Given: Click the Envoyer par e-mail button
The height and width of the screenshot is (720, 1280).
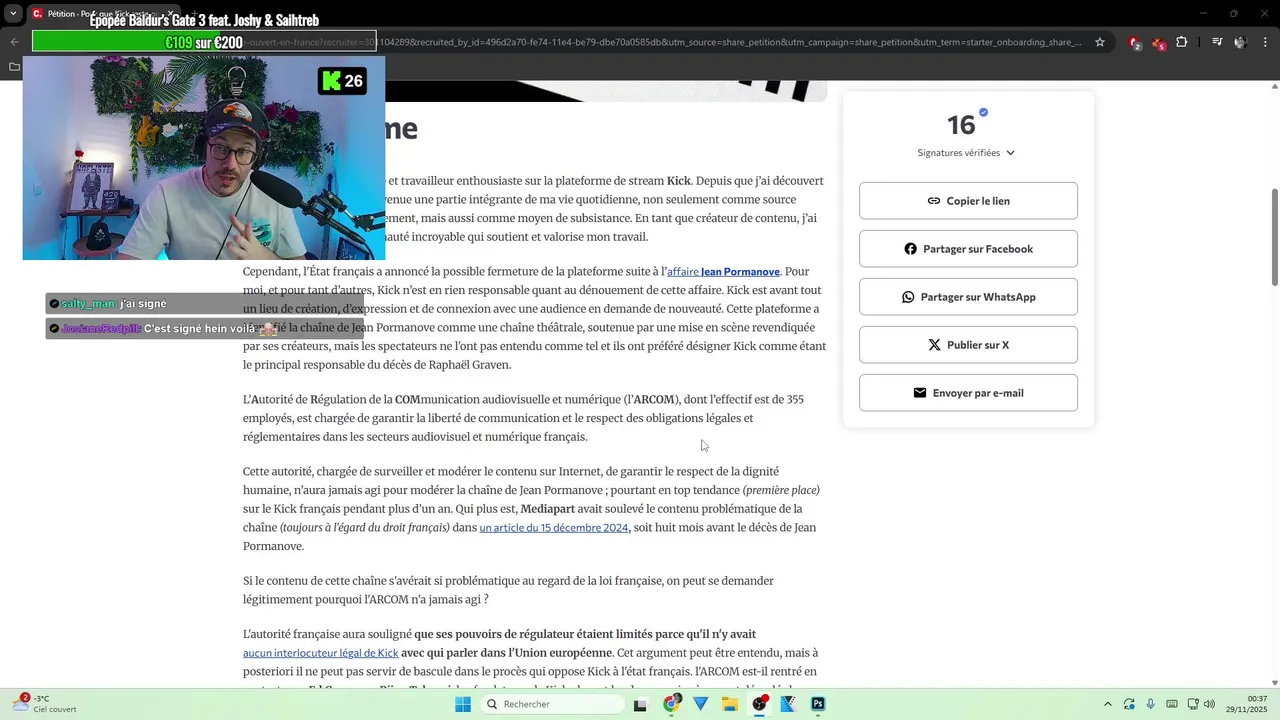Looking at the screenshot, I should [x=968, y=393].
